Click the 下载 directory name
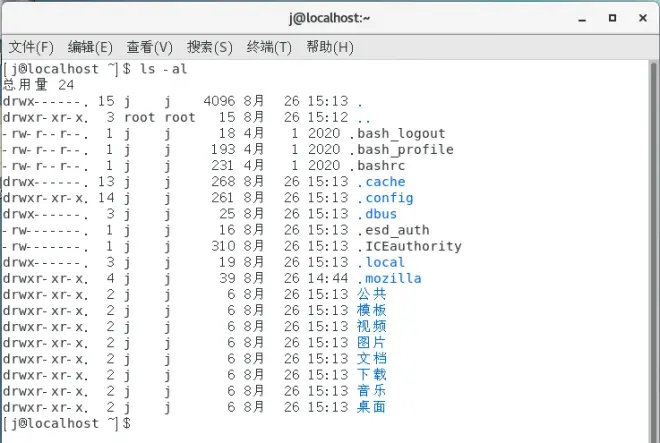Screen dimensions: 660x443 [372, 375]
